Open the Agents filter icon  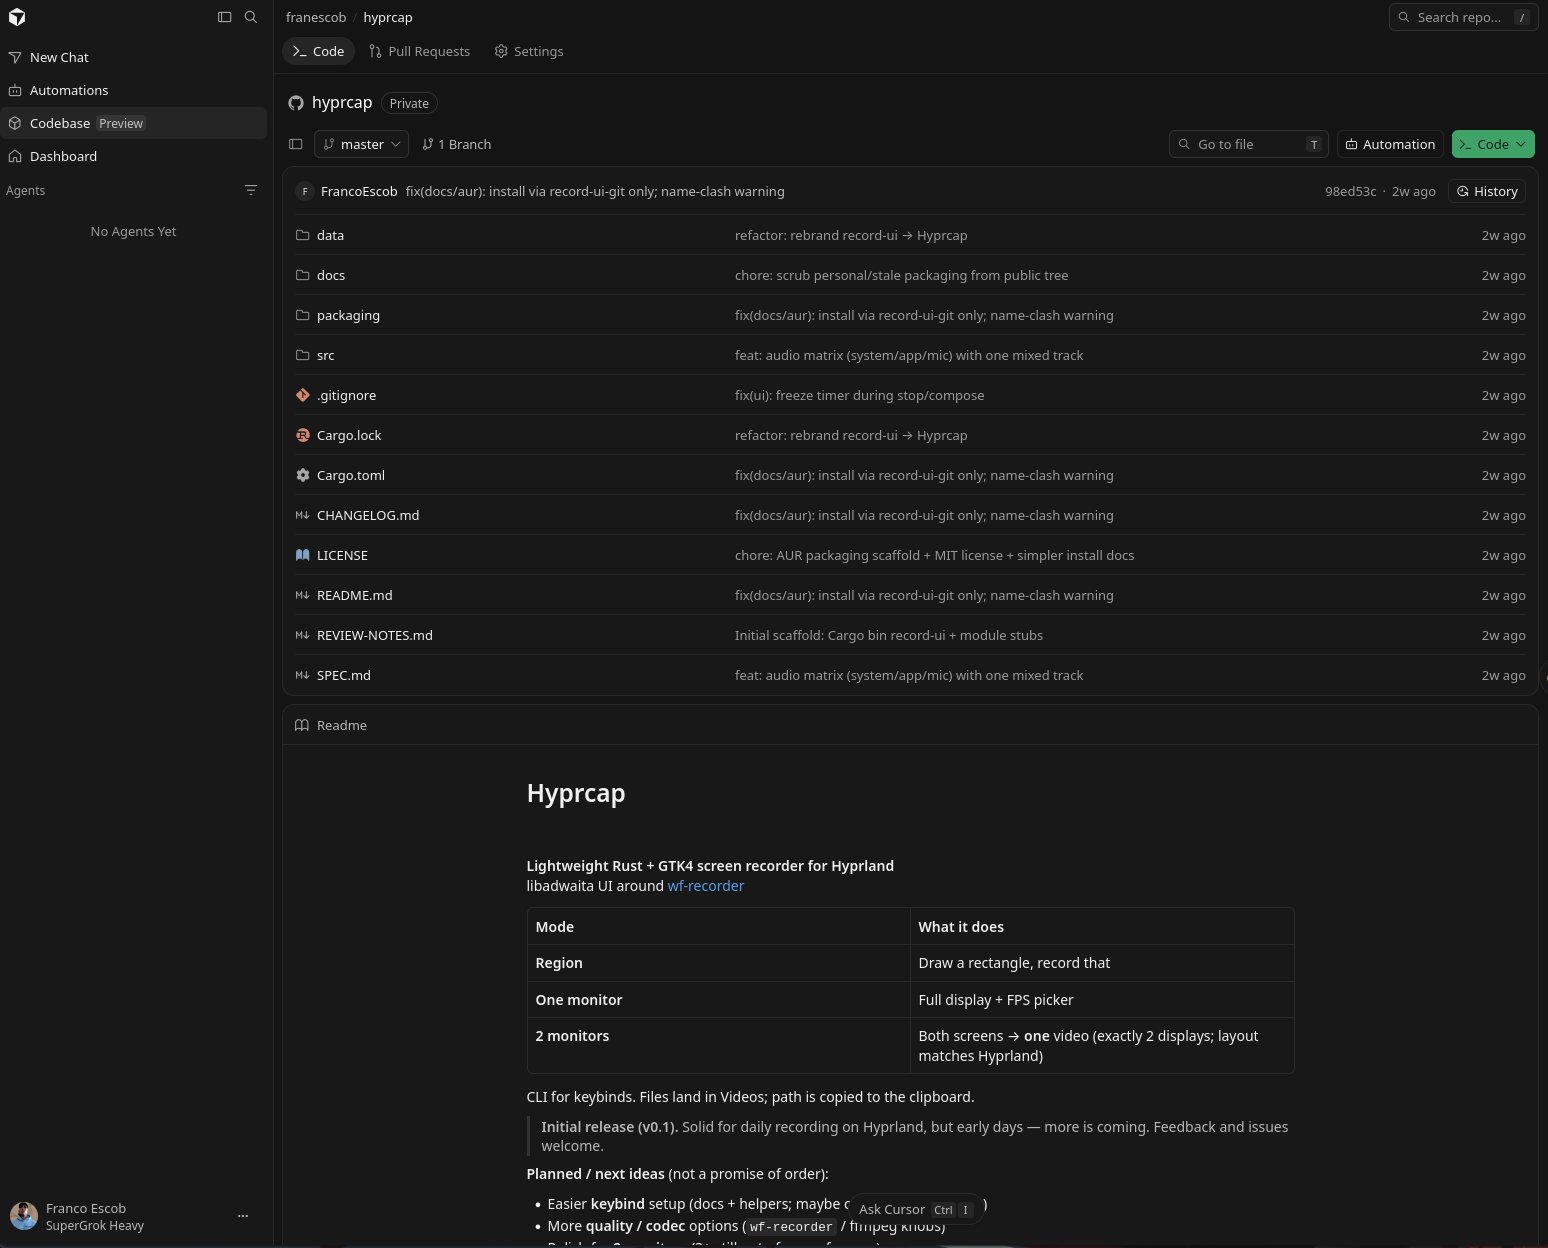pos(251,190)
